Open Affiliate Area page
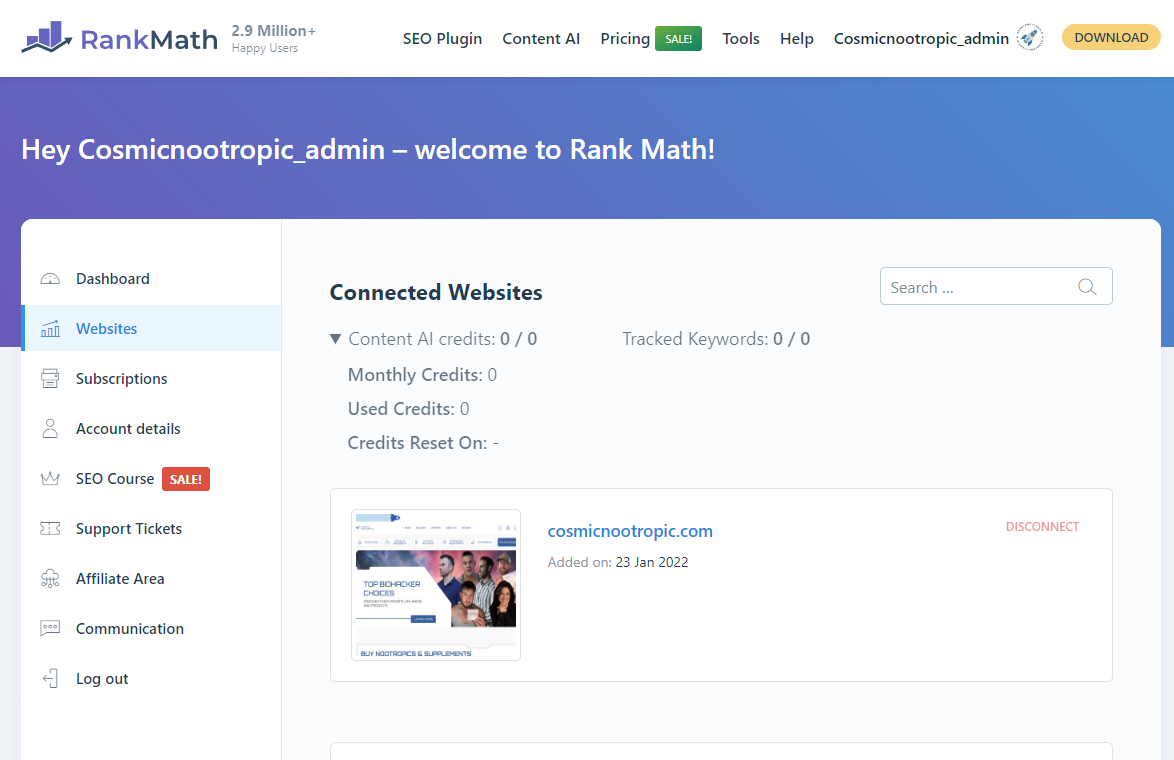The image size is (1174, 760). [x=120, y=579]
